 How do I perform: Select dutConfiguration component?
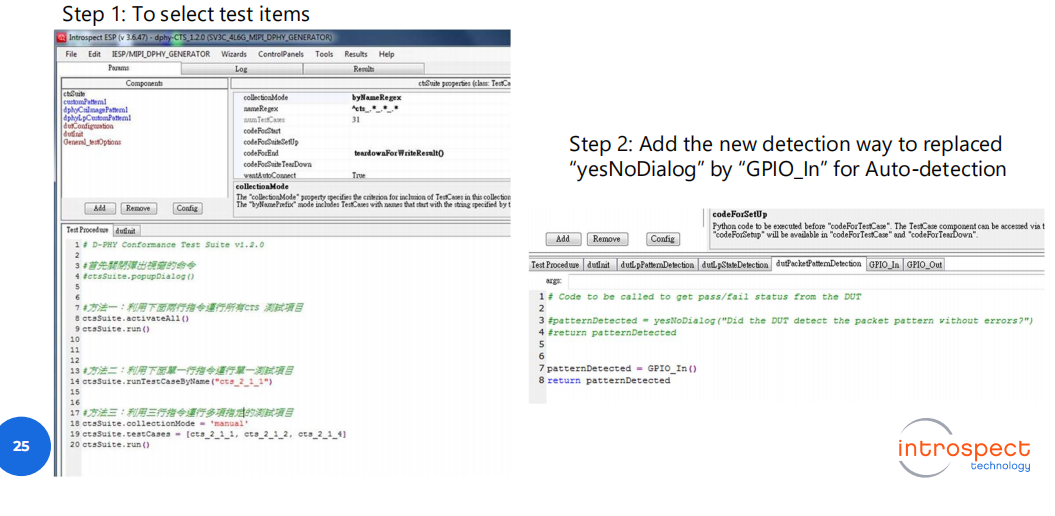pos(88,125)
